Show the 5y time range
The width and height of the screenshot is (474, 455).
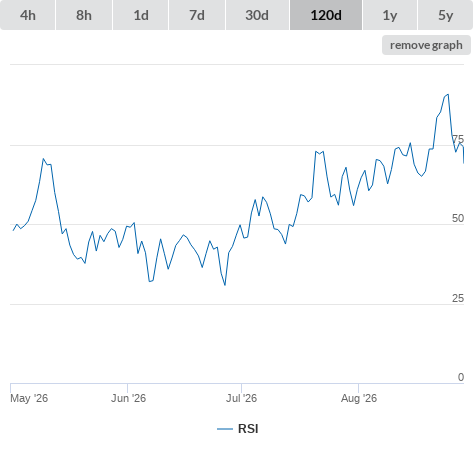point(445,15)
